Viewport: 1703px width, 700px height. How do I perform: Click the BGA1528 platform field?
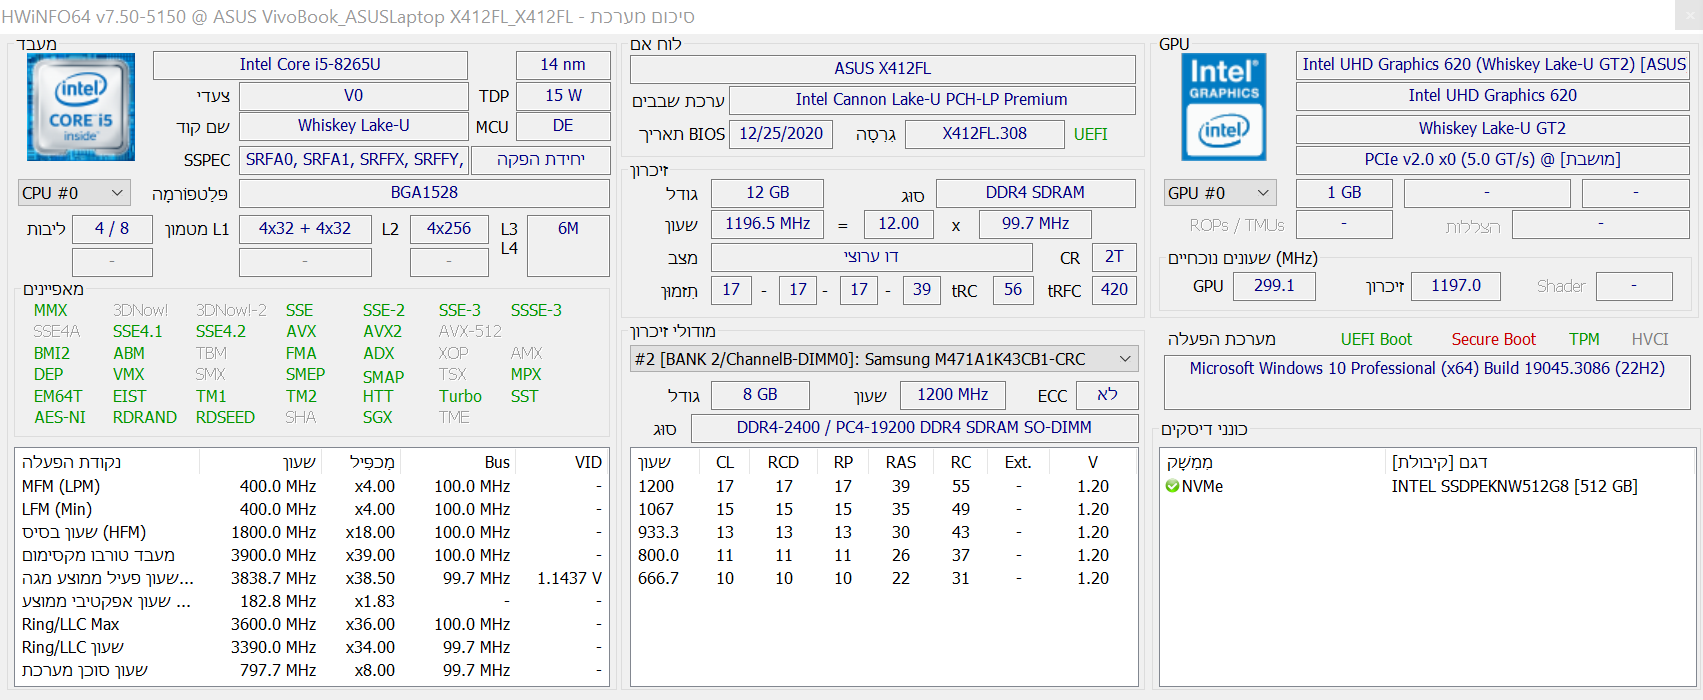(424, 193)
